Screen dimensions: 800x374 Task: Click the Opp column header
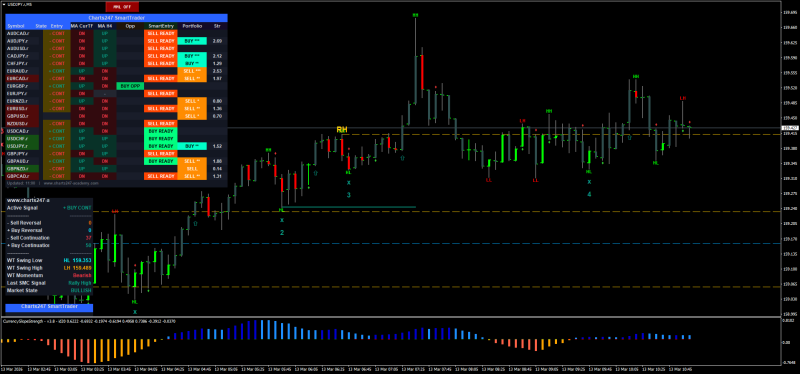[130, 26]
